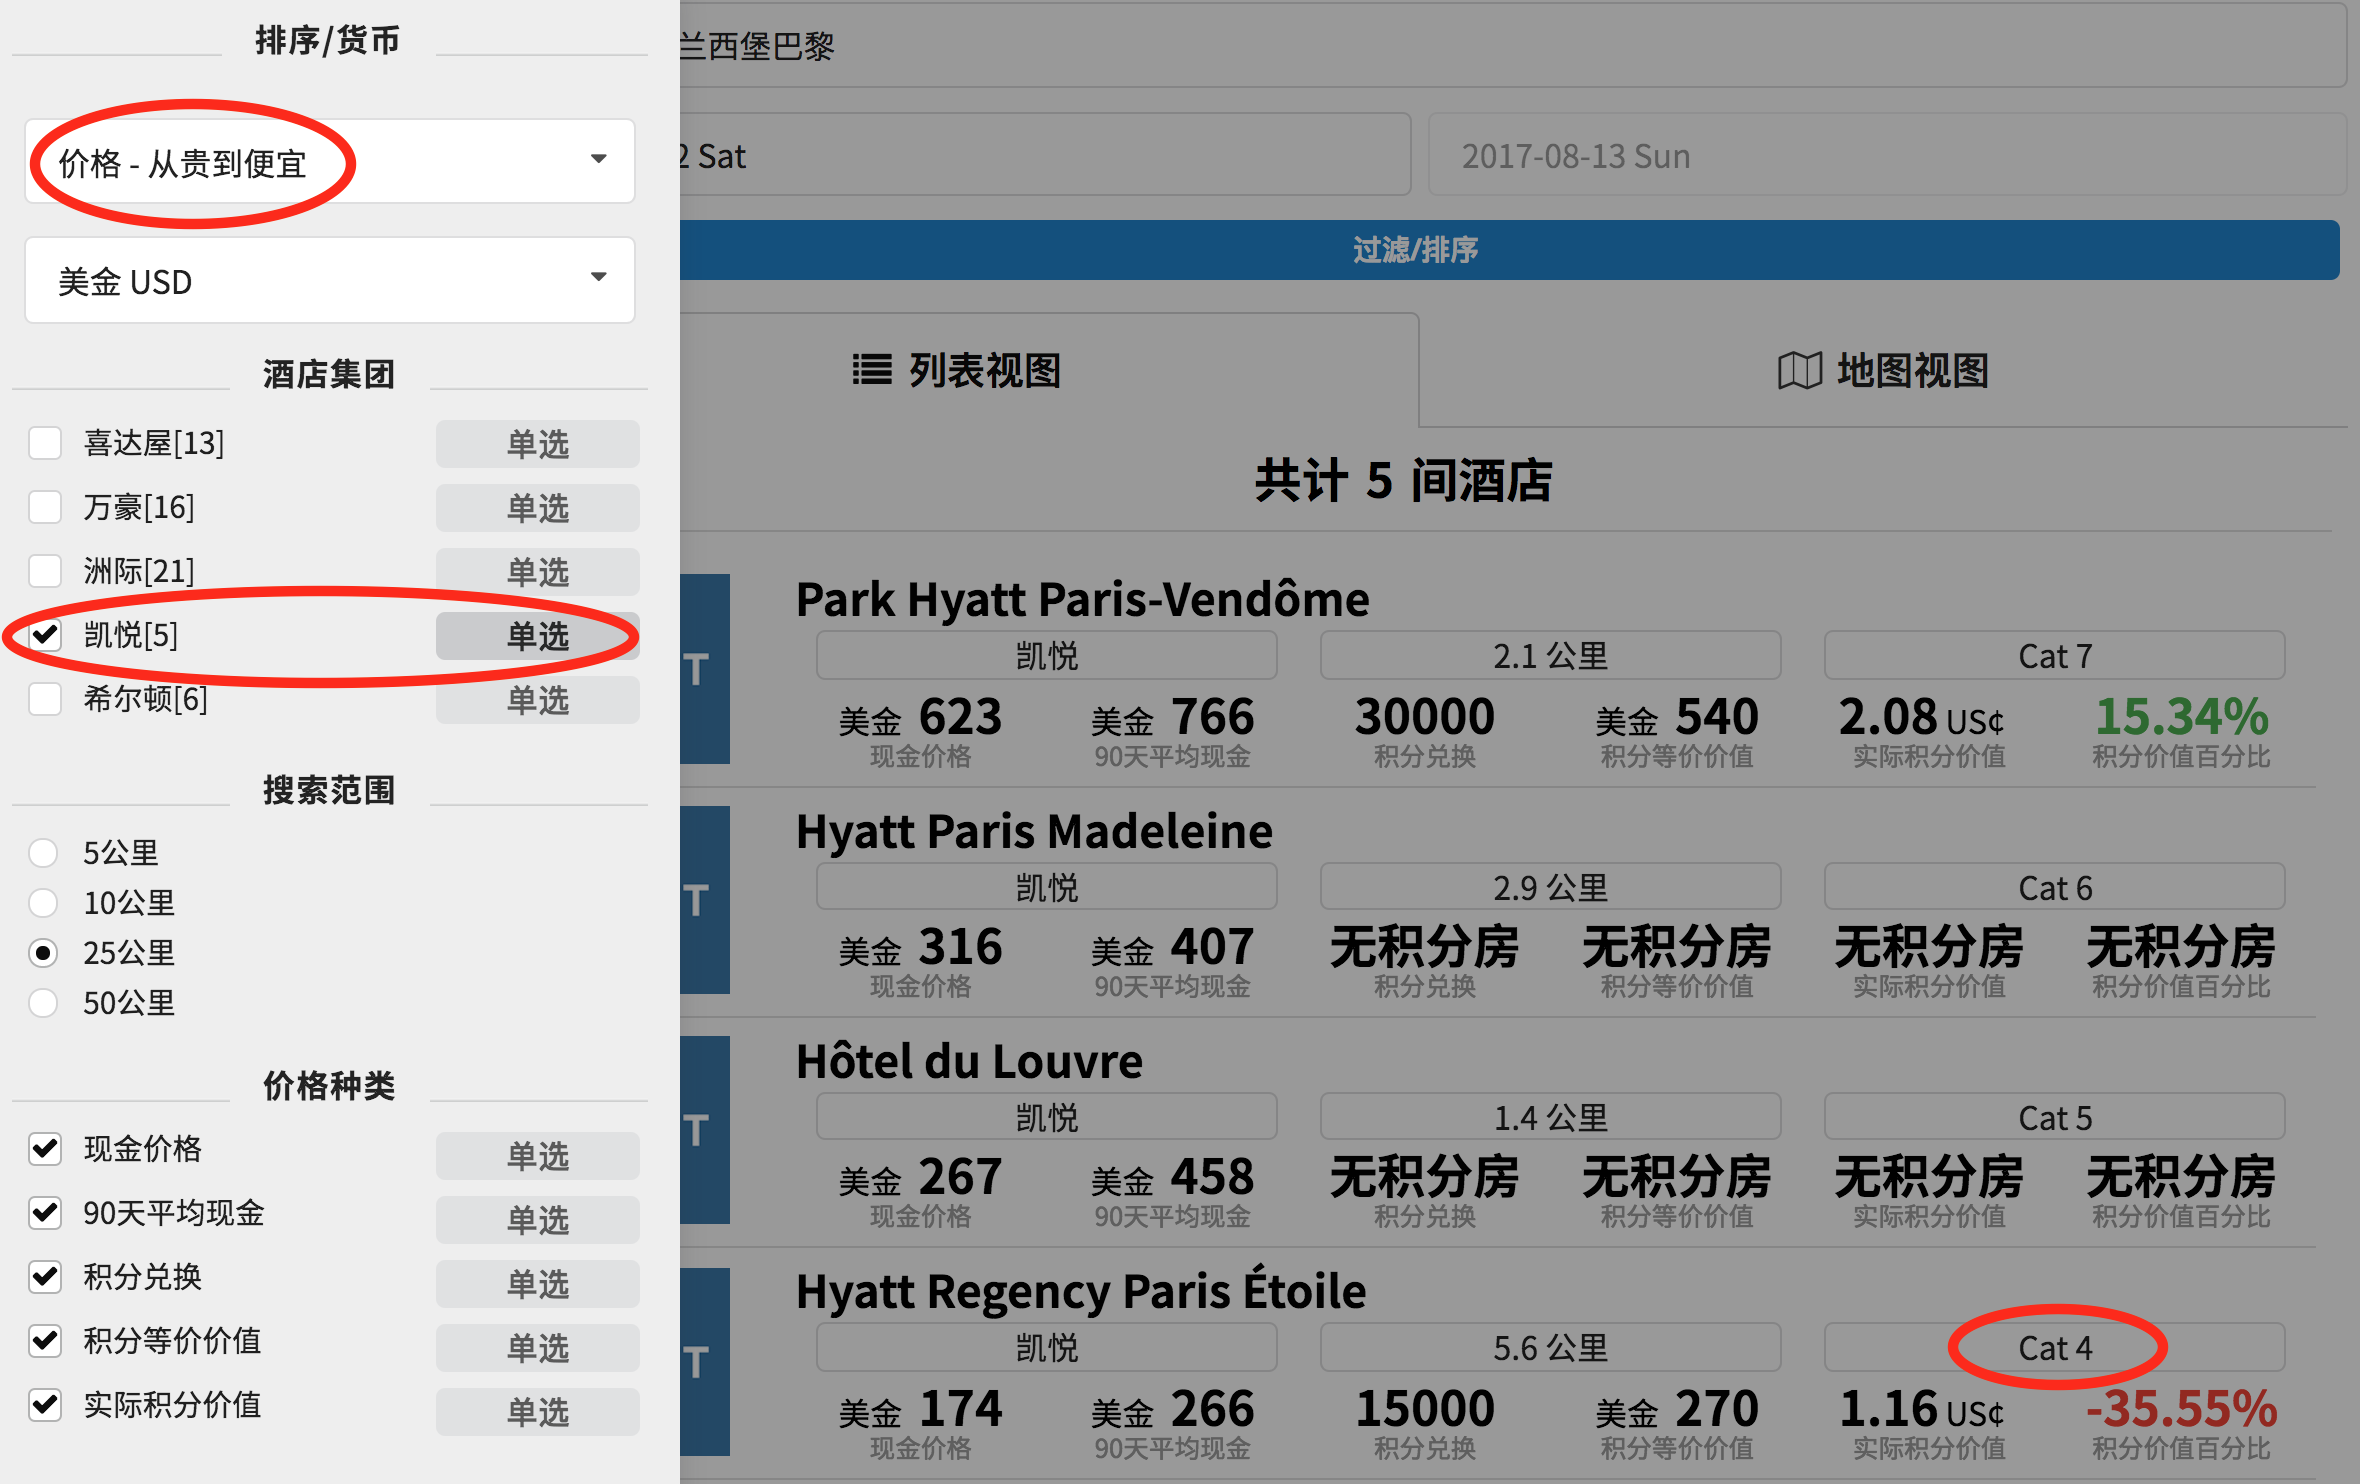2360x1484 pixels.
Task: Click 单选 button for 希尔顿
Action: point(538,700)
